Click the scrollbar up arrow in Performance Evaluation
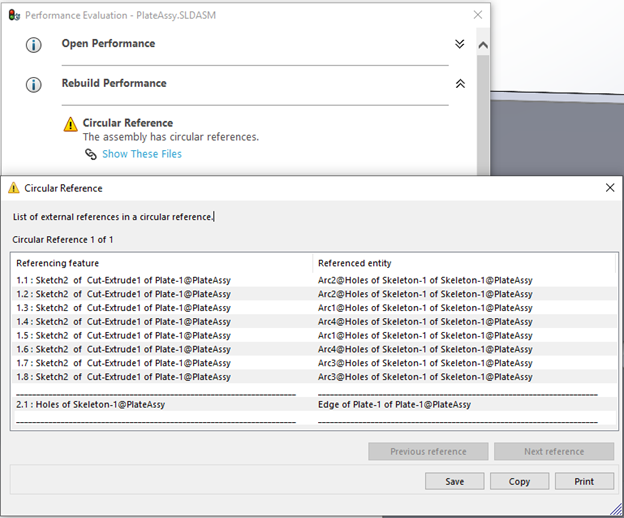Image resolution: width=624 pixels, height=518 pixels. [x=484, y=45]
